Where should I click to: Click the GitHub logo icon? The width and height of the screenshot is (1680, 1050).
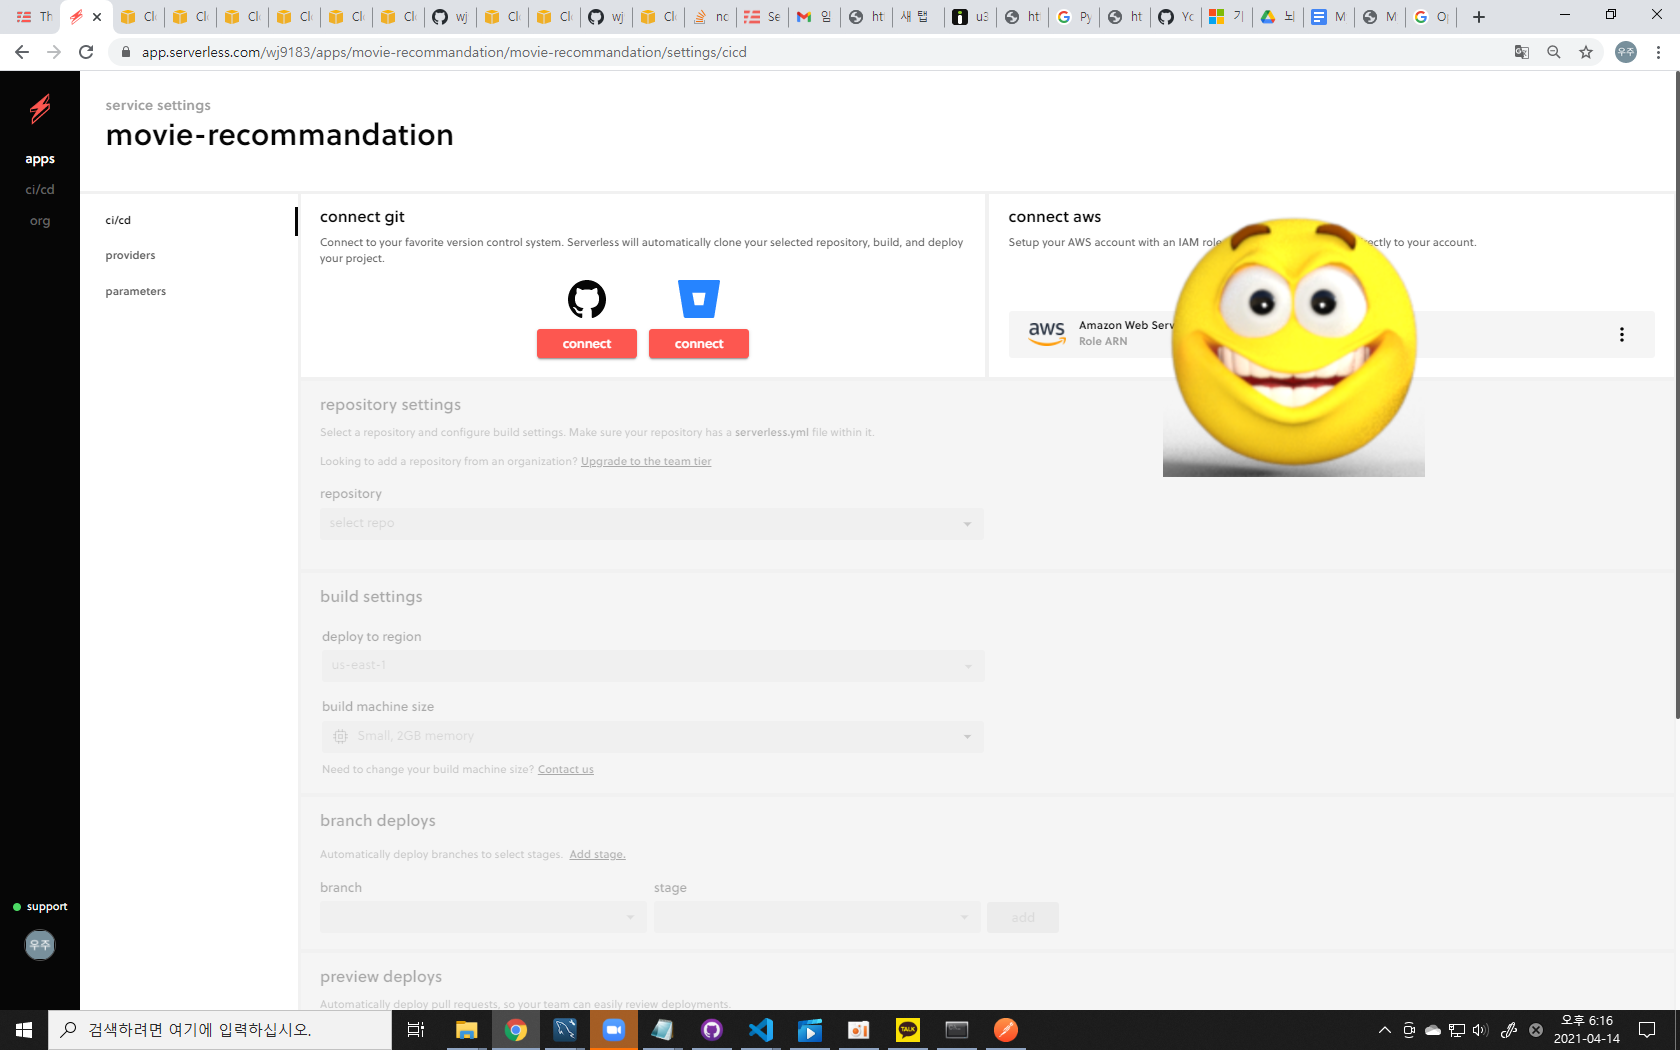click(587, 299)
